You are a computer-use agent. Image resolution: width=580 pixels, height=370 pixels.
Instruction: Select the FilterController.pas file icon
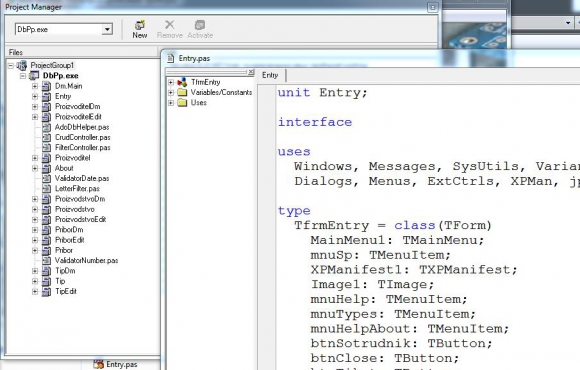[46, 148]
